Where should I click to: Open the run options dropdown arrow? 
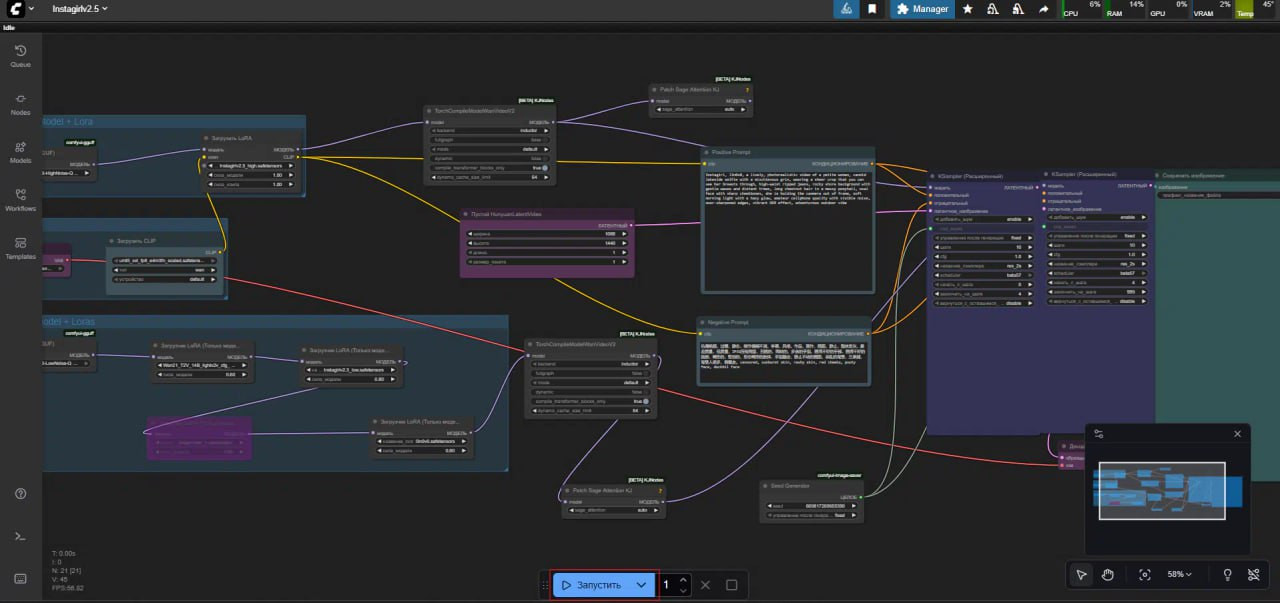(642, 585)
